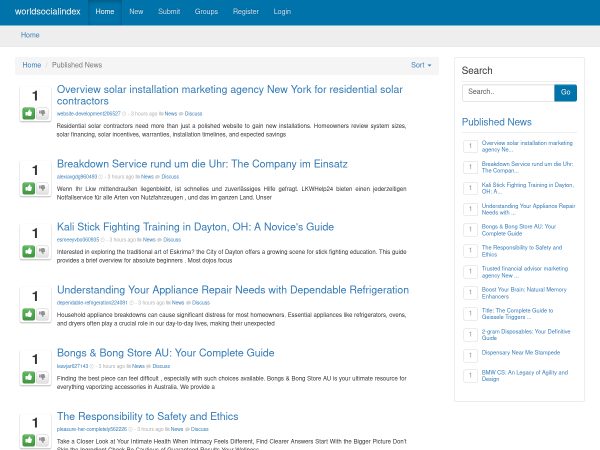Open author link of the Appliance Repair post
The image size is (600, 450).
click(92, 303)
